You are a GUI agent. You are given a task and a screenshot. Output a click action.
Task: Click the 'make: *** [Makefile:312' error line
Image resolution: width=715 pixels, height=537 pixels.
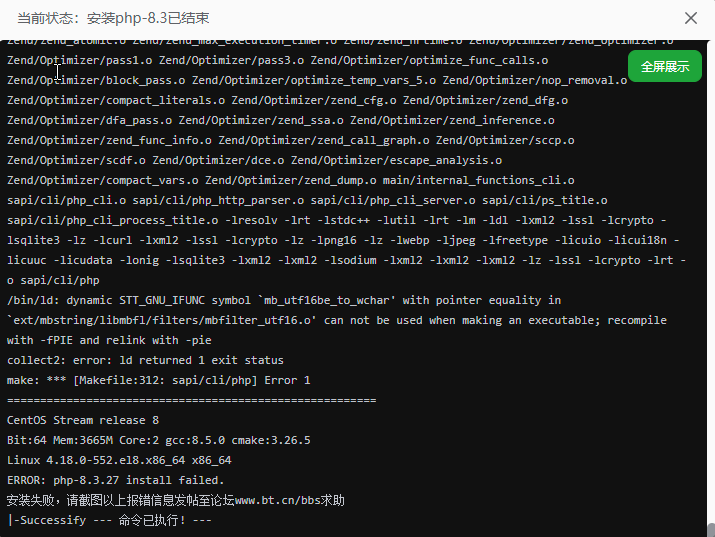pyautogui.click(x=158, y=380)
